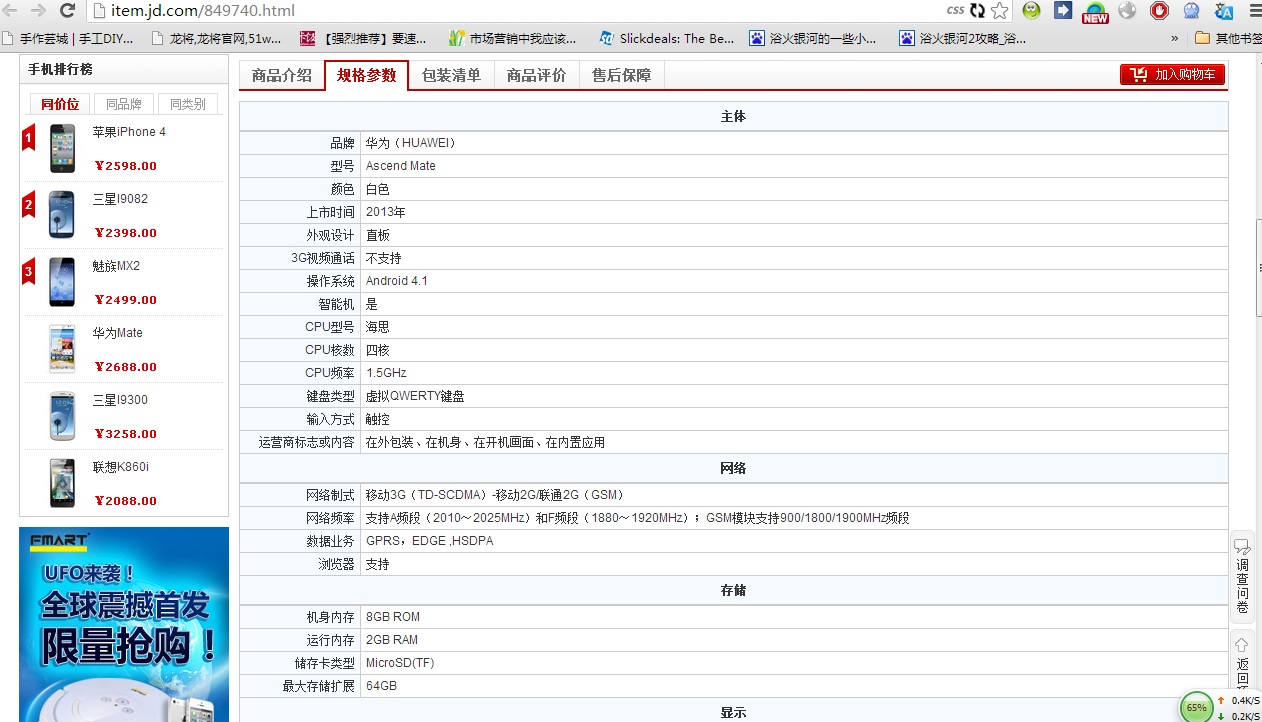Open the 苹果iPhone 4 product link

pos(129,132)
